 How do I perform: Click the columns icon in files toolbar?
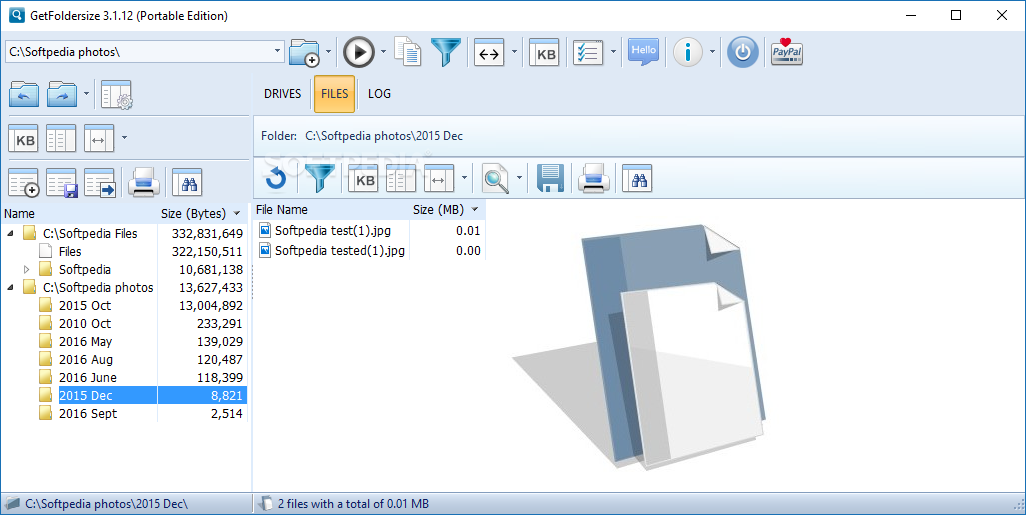[401, 178]
